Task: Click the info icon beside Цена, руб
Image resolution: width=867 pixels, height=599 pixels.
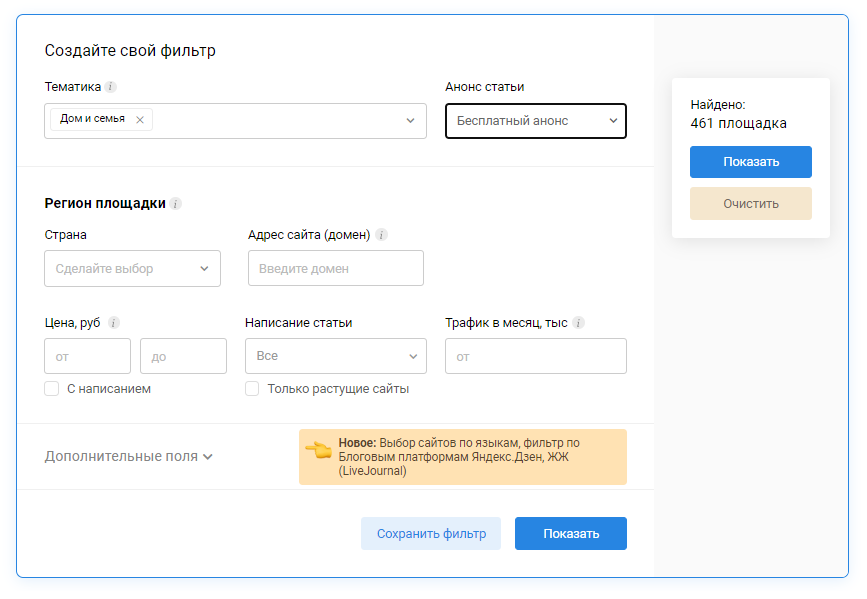Action: click(114, 323)
